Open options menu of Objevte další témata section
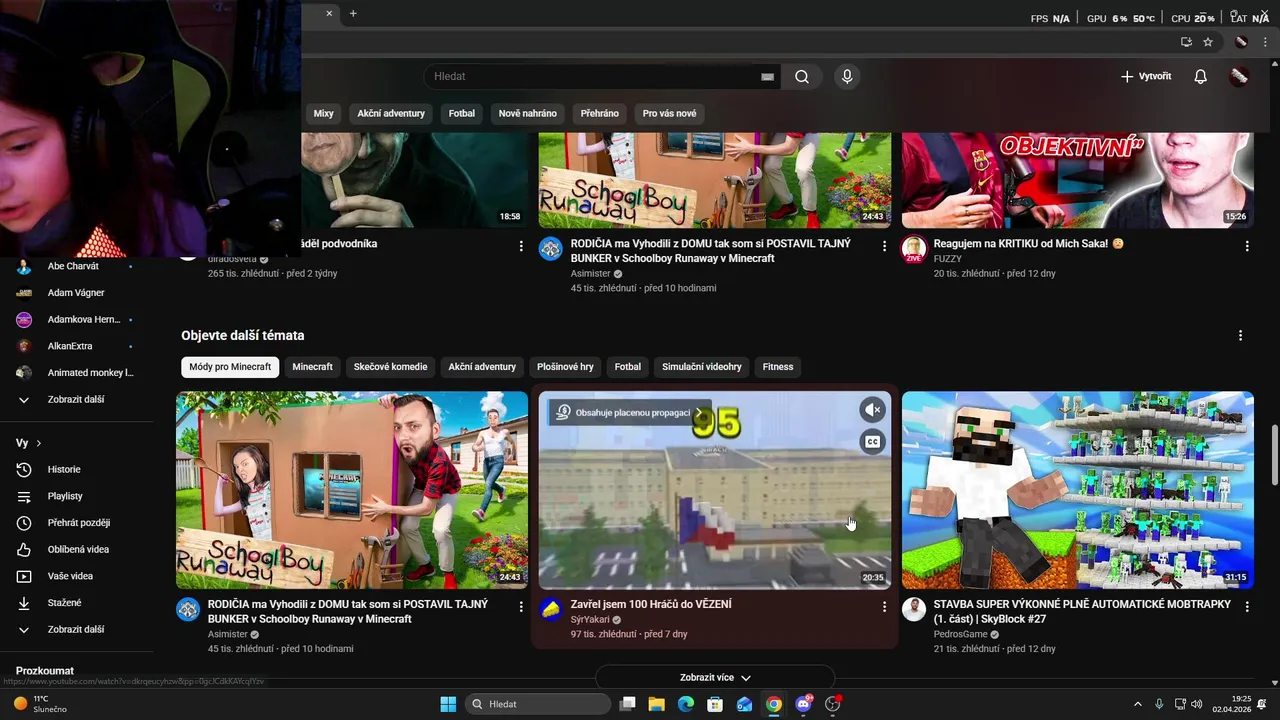This screenshot has height=720, width=1280. (x=1241, y=335)
